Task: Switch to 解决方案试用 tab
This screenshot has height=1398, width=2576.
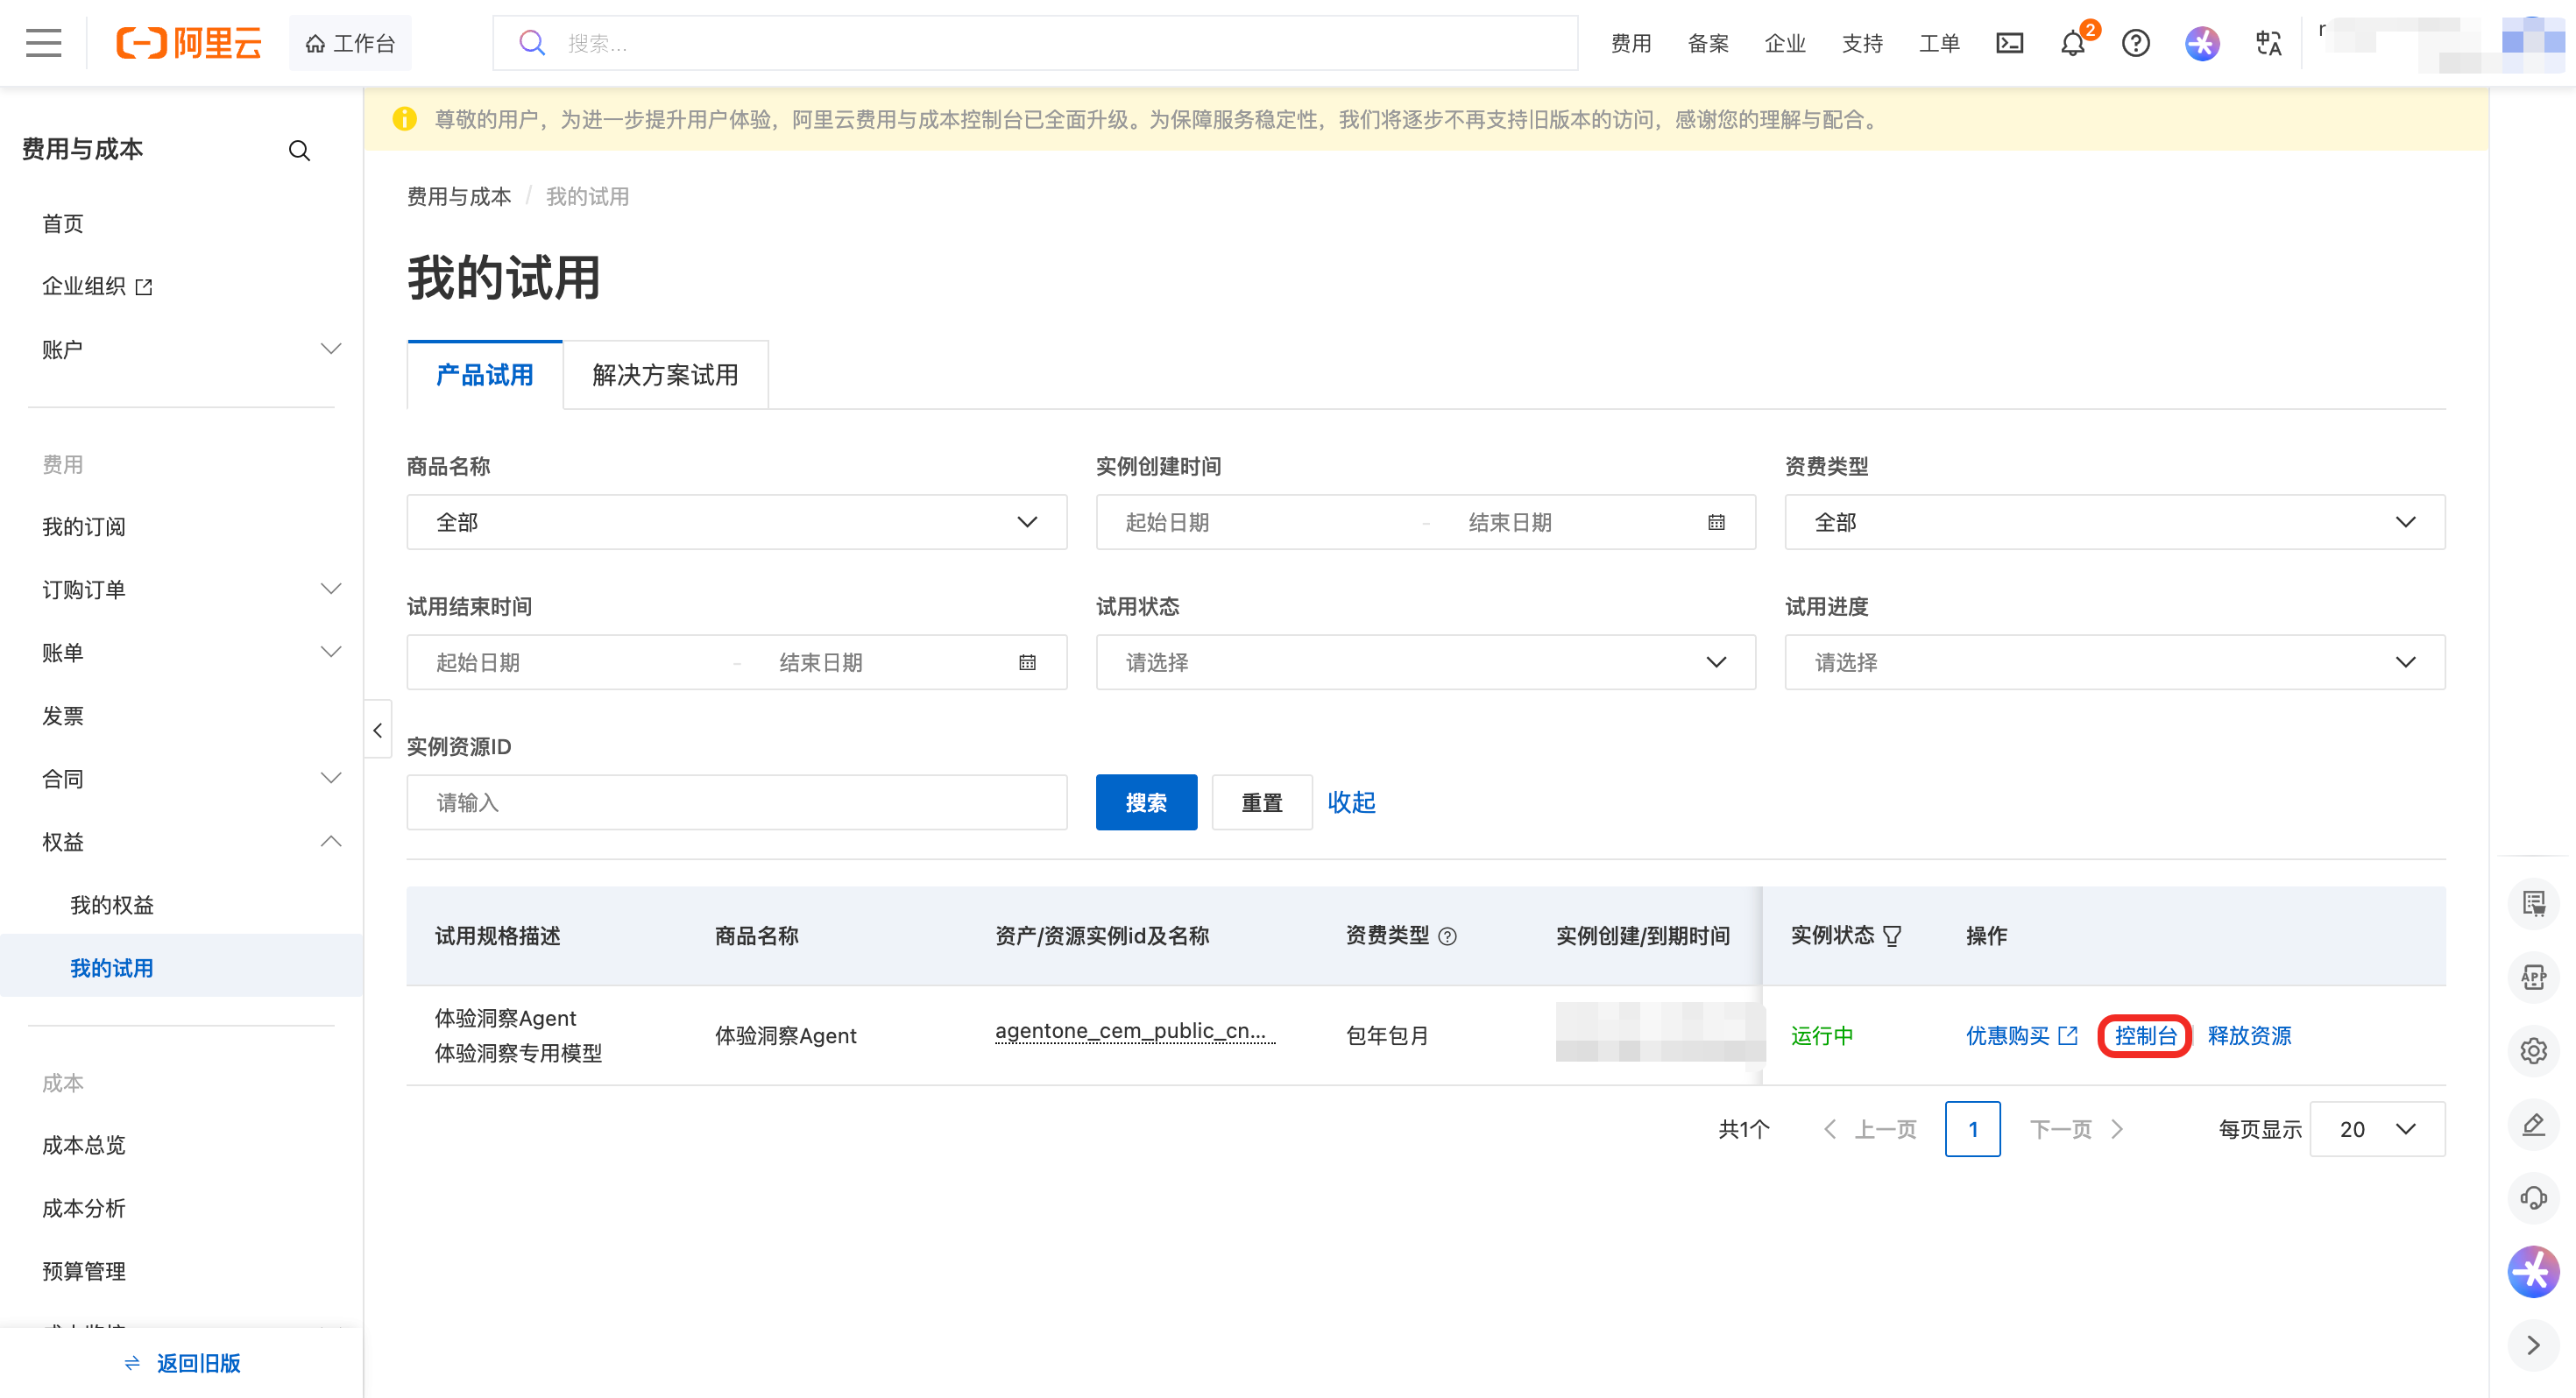Action: [x=665, y=375]
